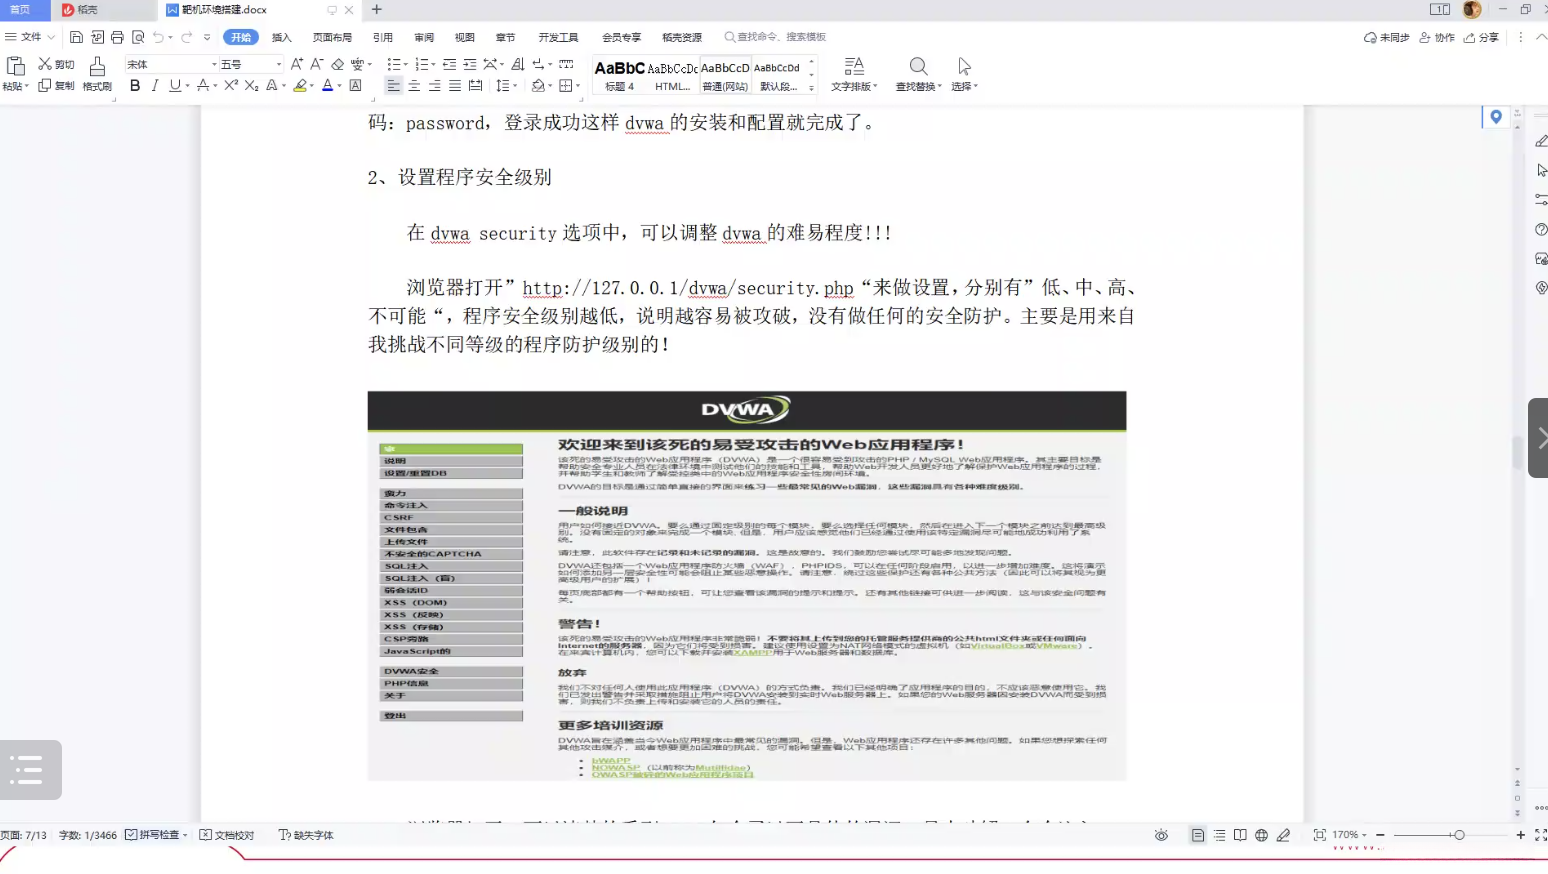
Task: Switch to the 插入 (Insert) tab
Action: point(282,37)
